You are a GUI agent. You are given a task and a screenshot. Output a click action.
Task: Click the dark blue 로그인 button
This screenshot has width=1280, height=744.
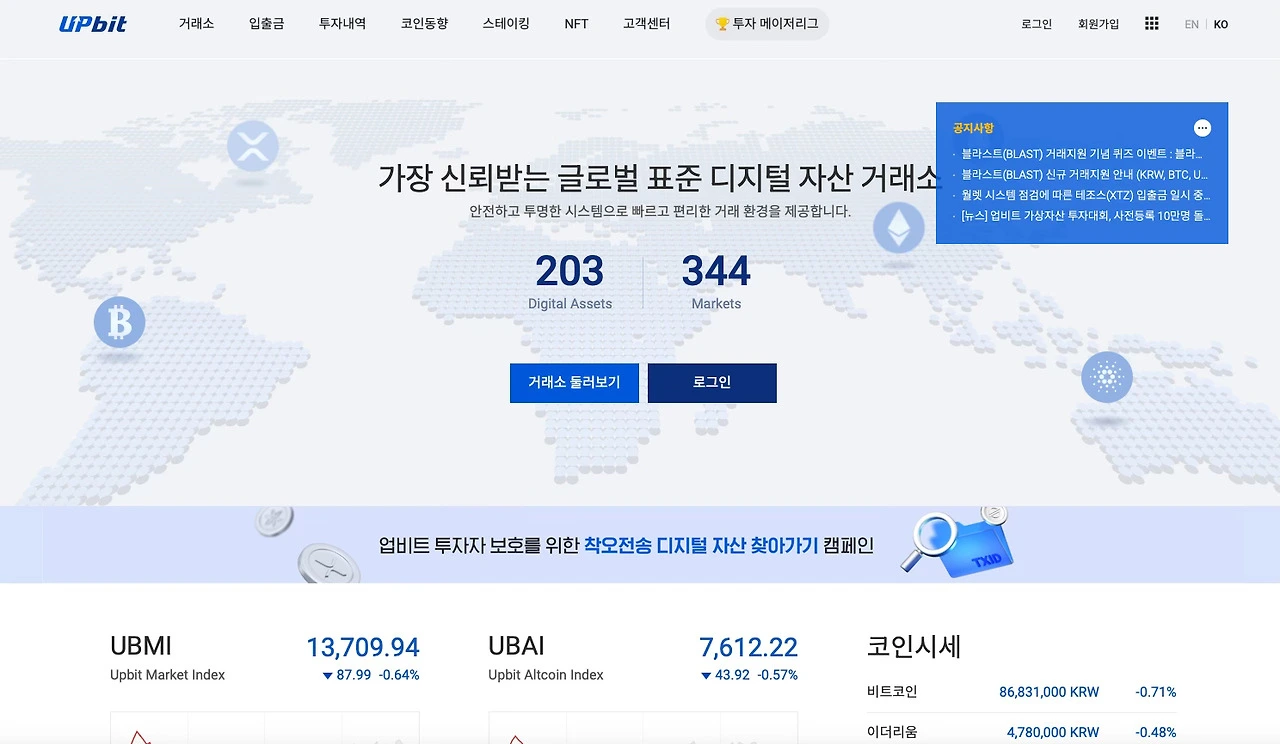click(712, 383)
